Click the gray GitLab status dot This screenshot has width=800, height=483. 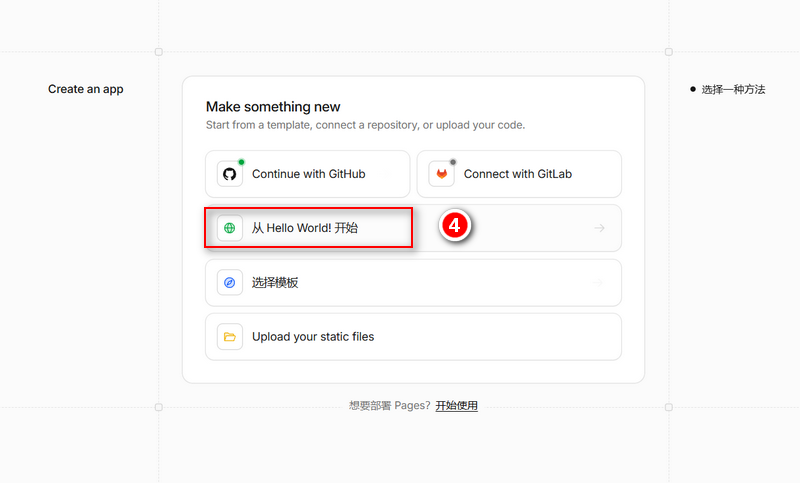click(x=453, y=162)
